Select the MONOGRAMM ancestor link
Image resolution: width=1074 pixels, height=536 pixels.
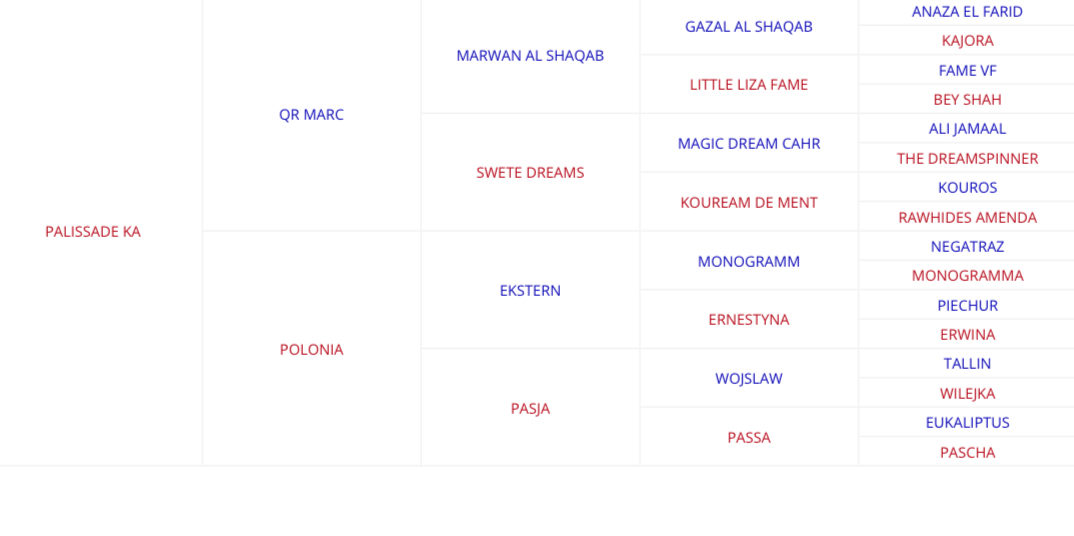point(748,262)
